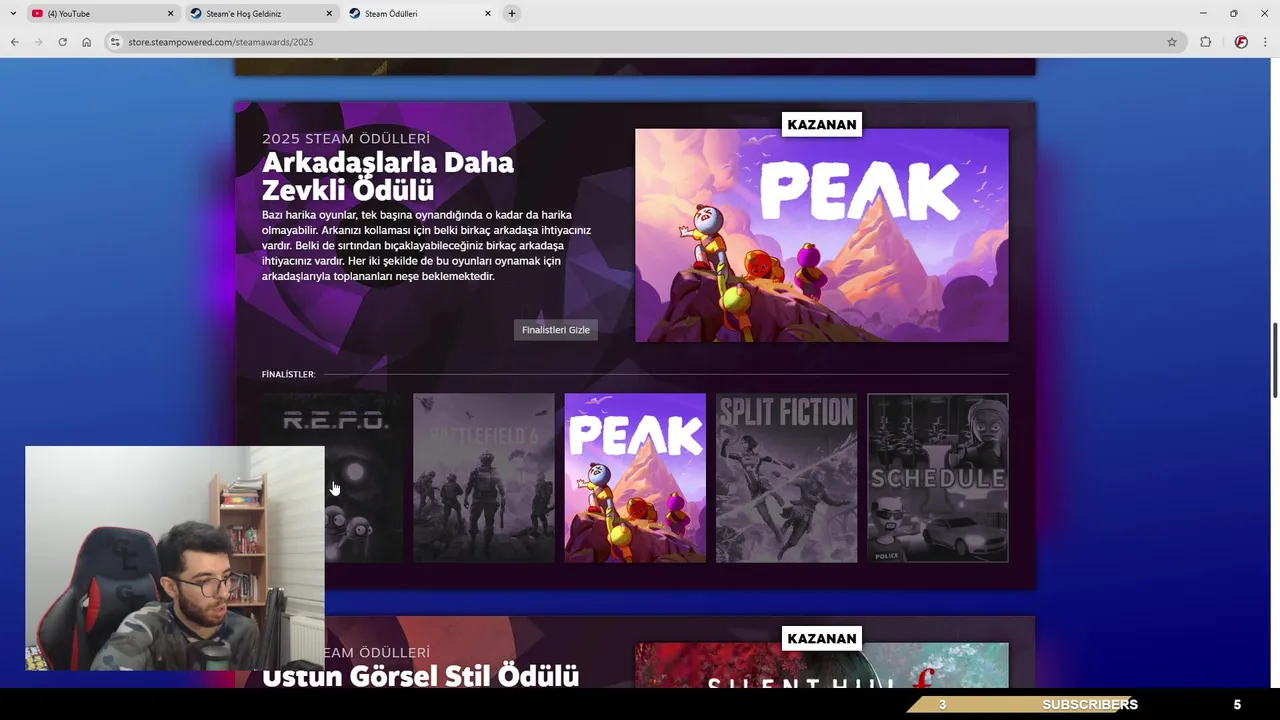Open the browser three-dot menu
This screenshot has width=1280, height=720.
tap(1265, 42)
